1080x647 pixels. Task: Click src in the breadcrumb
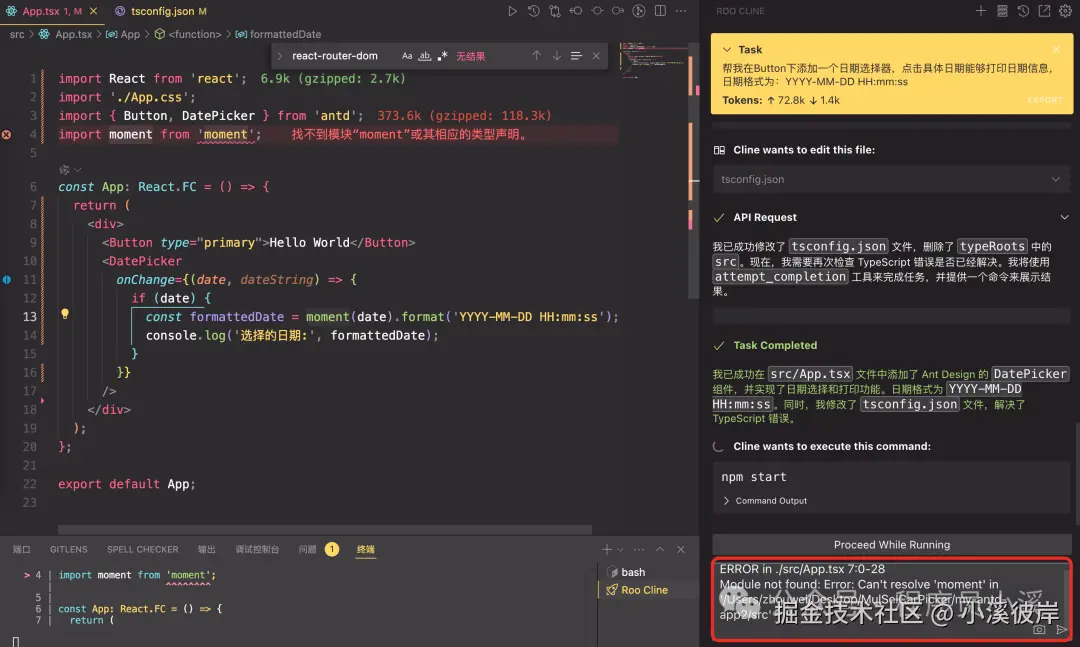(17, 34)
